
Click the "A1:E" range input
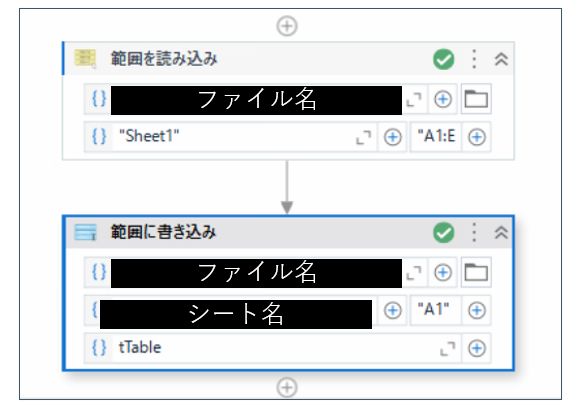pyautogui.click(x=436, y=137)
